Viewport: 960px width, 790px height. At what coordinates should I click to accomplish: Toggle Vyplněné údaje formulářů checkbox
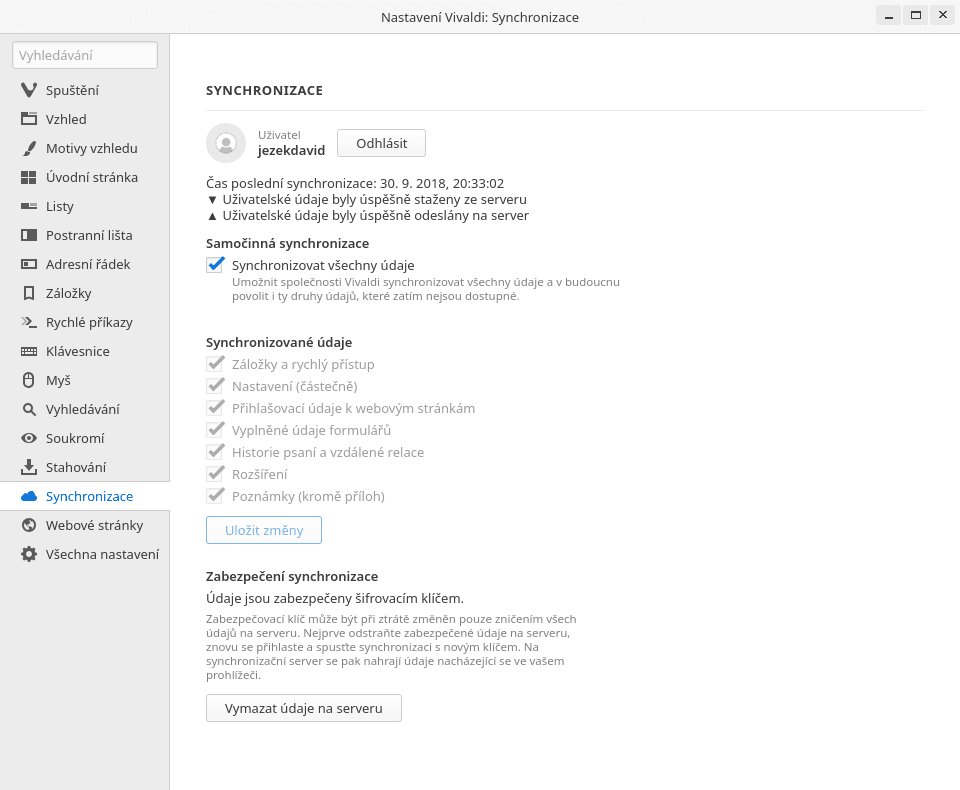(x=215, y=430)
